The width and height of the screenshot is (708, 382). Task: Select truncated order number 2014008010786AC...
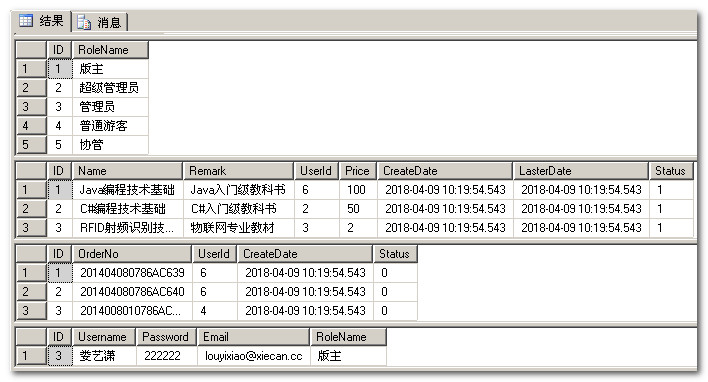[132, 311]
